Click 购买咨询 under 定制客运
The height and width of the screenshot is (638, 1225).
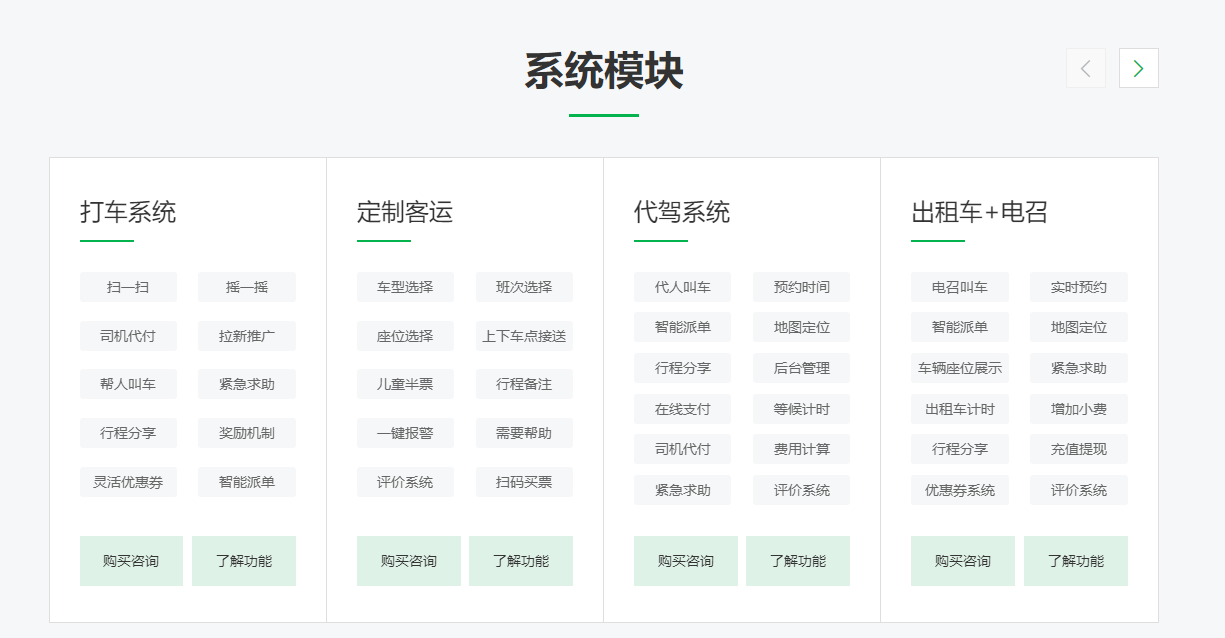pyautogui.click(x=409, y=561)
